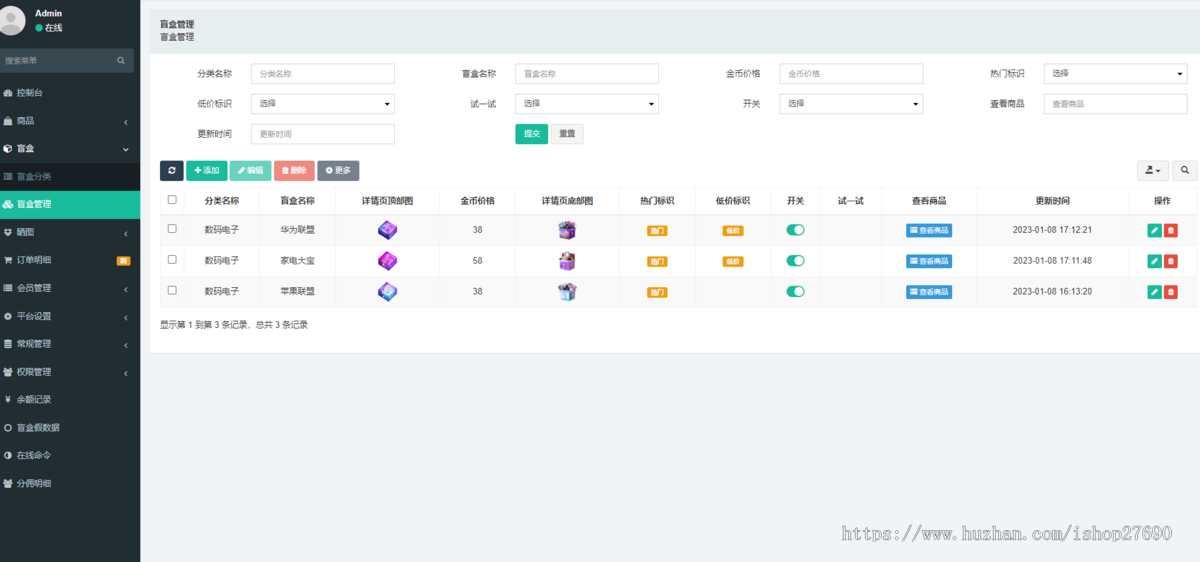Toggle the switch off for 华为联盟
This screenshot has height=562, width=1200.
click(x=795, y=230)
